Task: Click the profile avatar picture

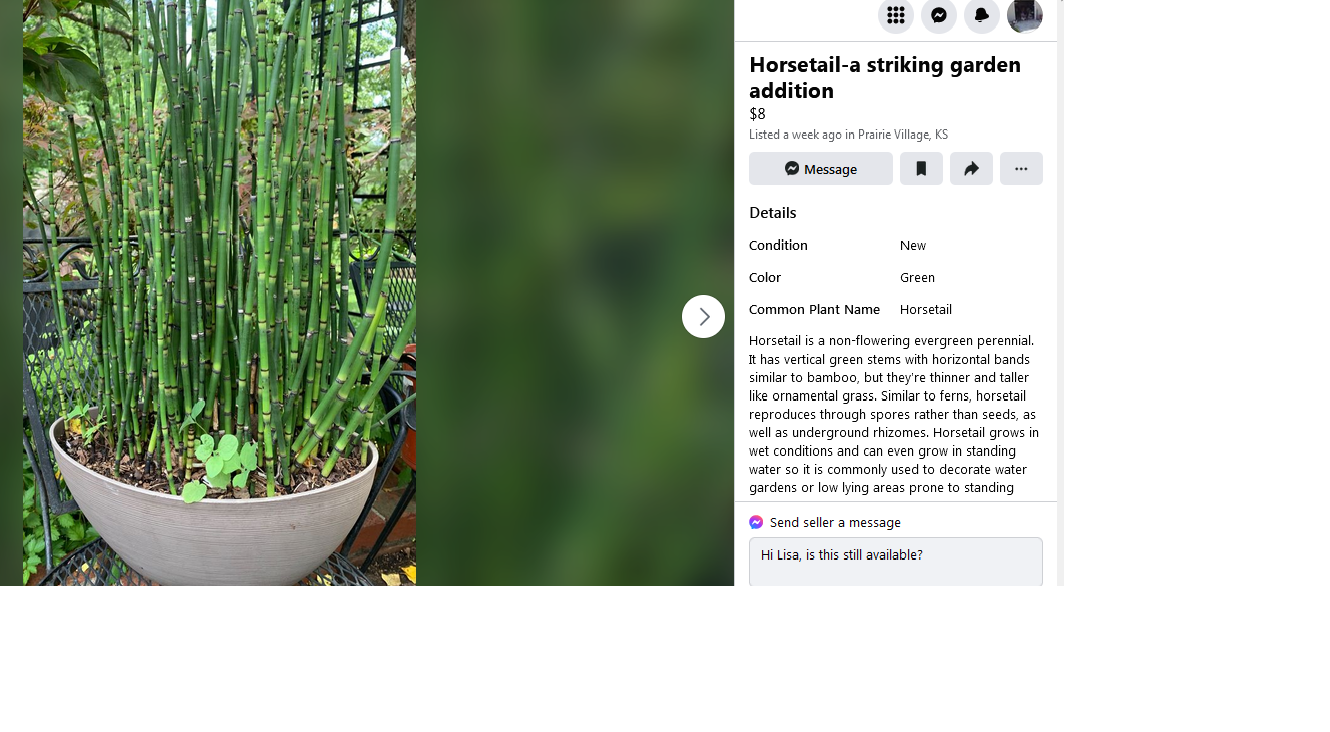Action: click(1025, 15)
